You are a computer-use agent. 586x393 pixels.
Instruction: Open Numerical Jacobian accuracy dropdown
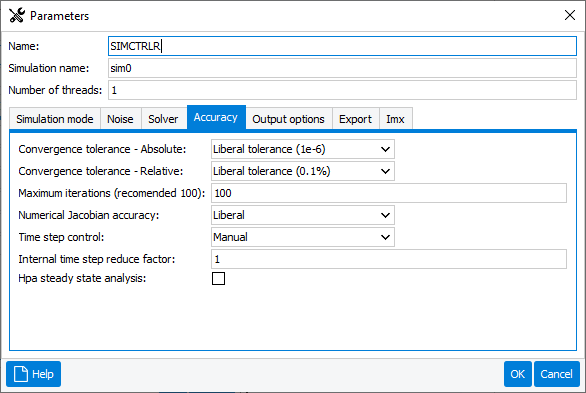[303, 215]
